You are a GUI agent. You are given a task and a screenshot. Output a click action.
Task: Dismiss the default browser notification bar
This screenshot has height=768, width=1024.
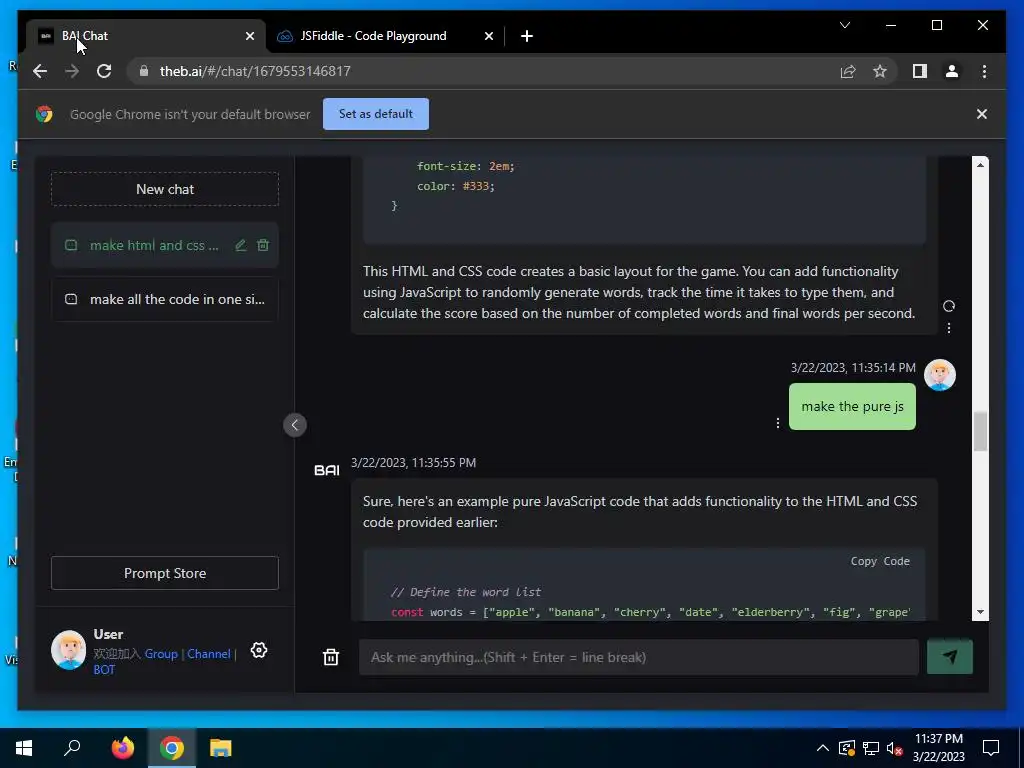981,114
